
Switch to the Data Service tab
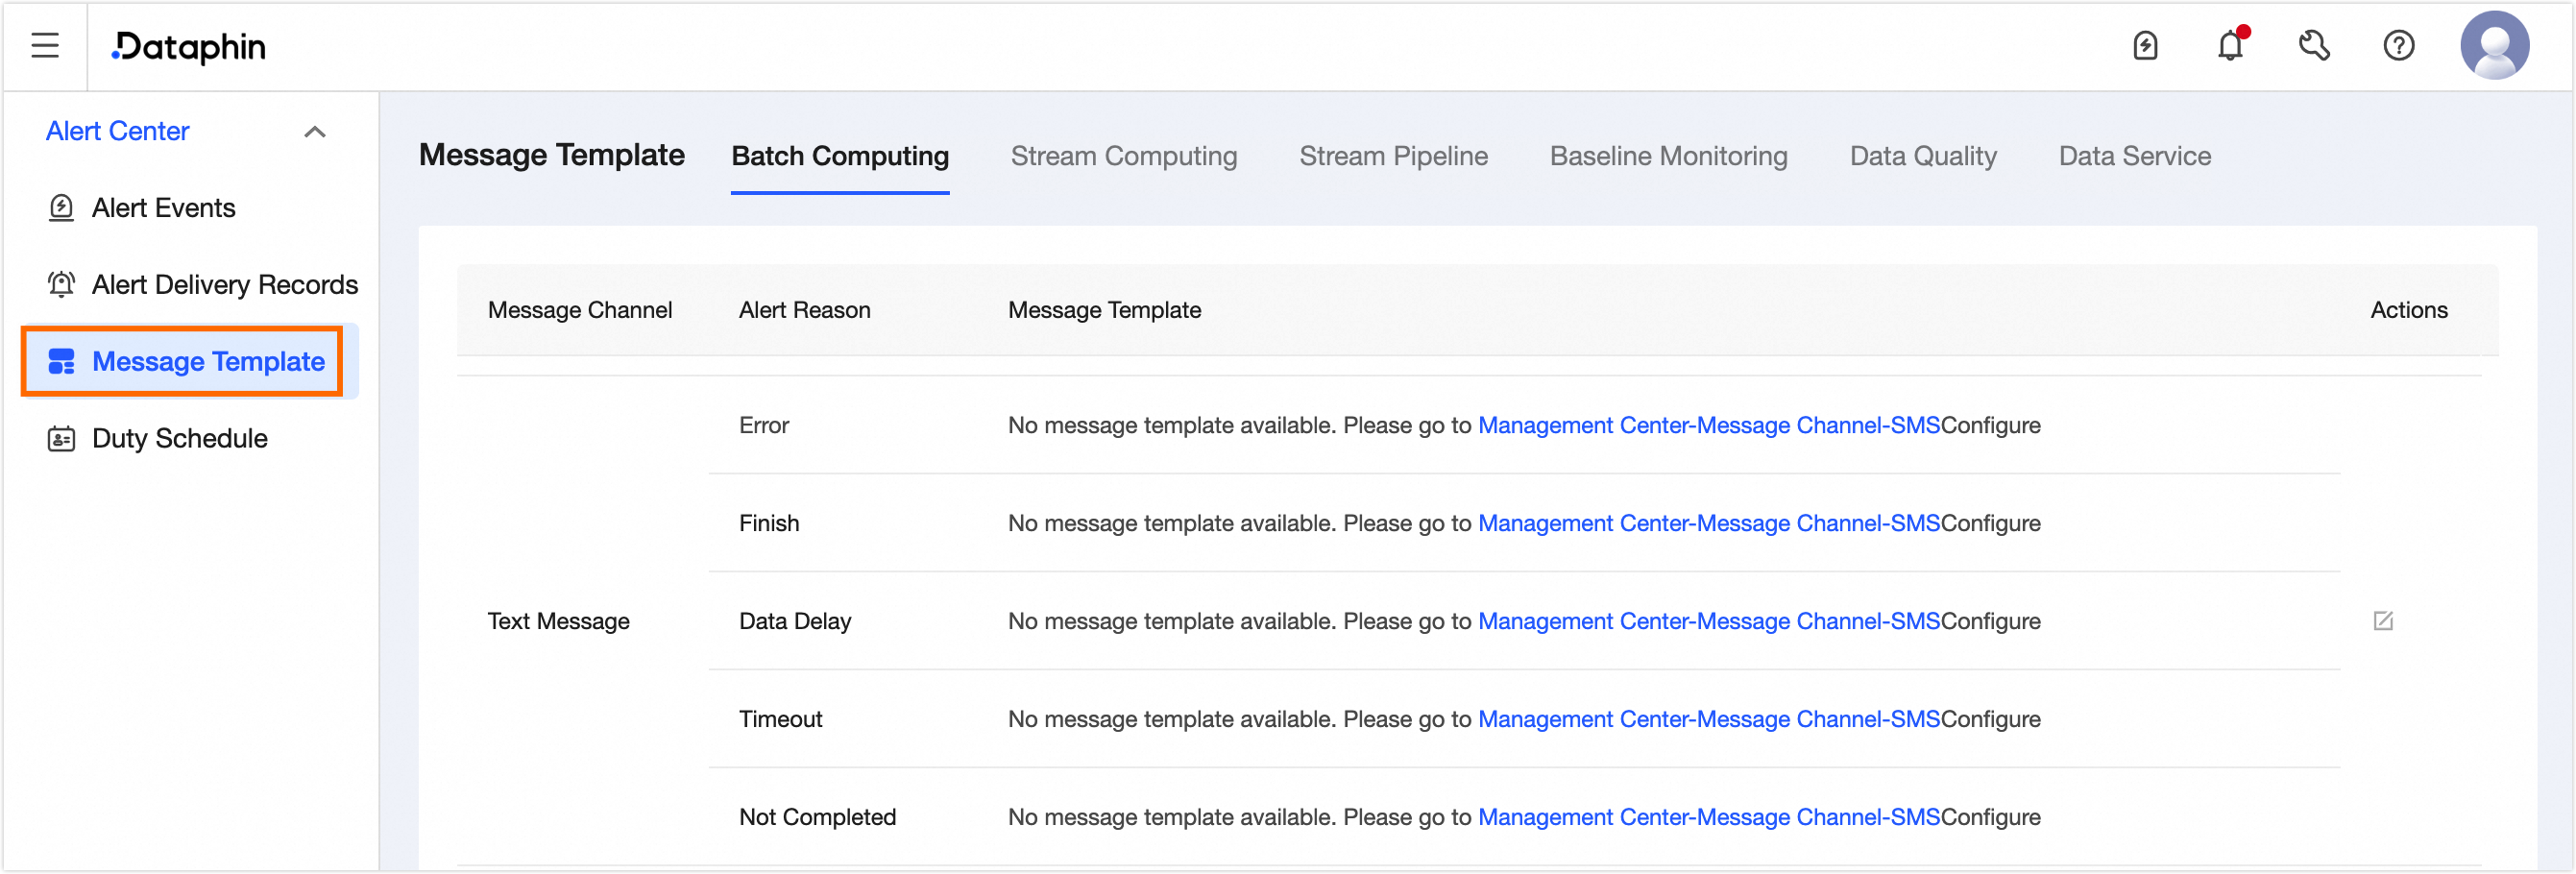[2135, 156]
